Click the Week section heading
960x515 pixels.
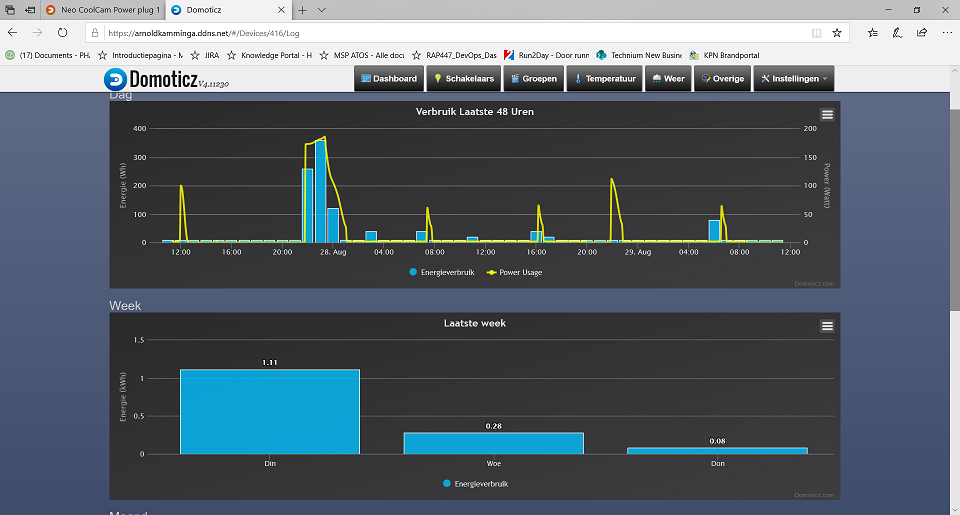[125, 306]
